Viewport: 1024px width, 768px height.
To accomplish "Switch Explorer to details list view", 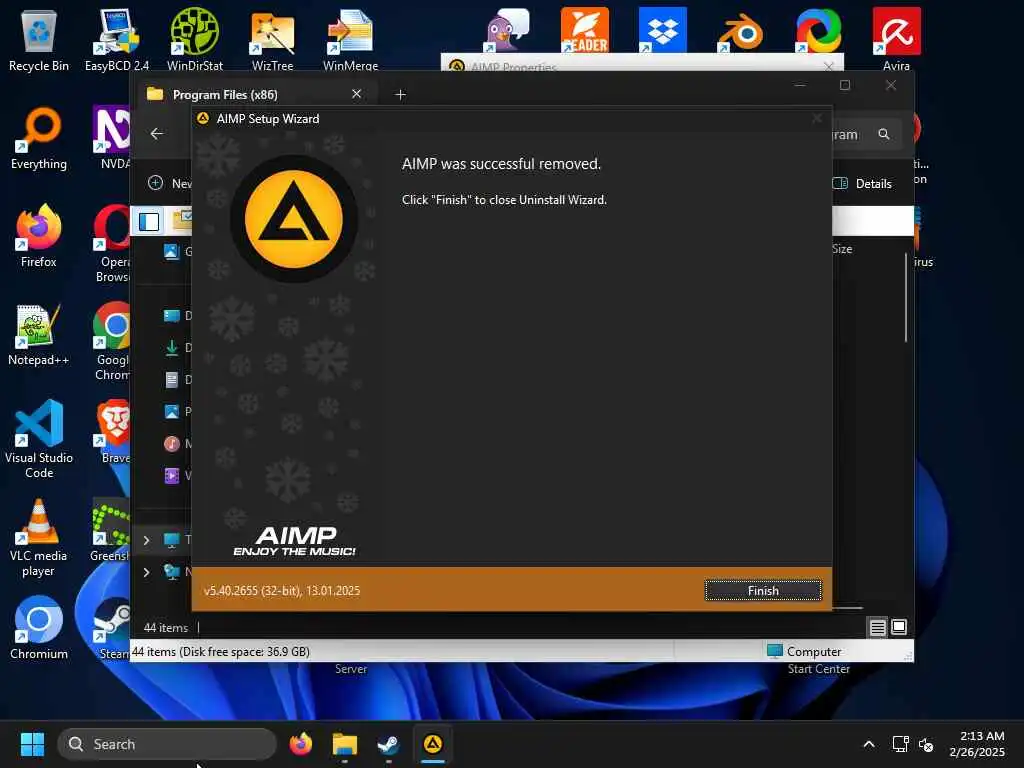I will 878,628.
